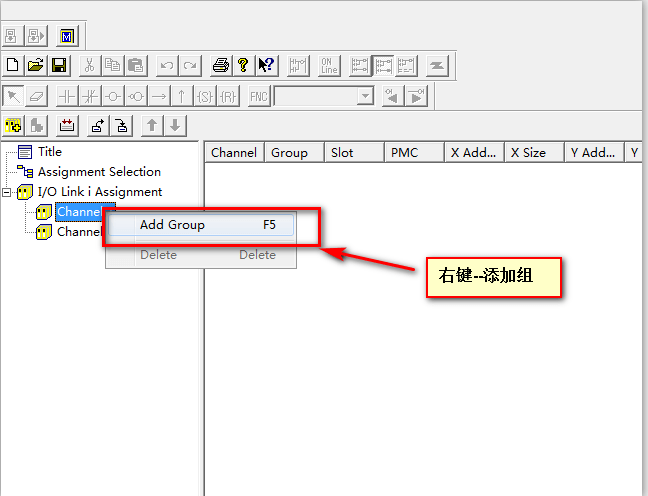Viewport: 648px width, 496px height.
Task: Open a file with the folder icon
Action: click(36, 66)
